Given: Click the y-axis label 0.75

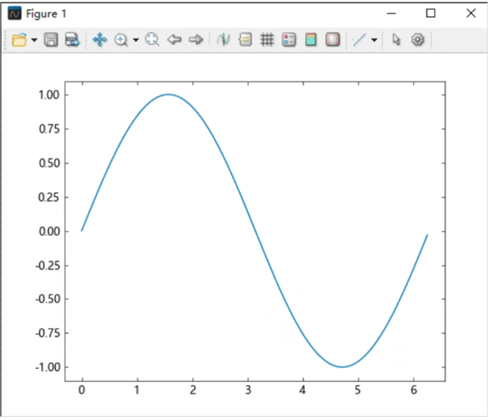Looking at the screenshot, I should 49,129.
